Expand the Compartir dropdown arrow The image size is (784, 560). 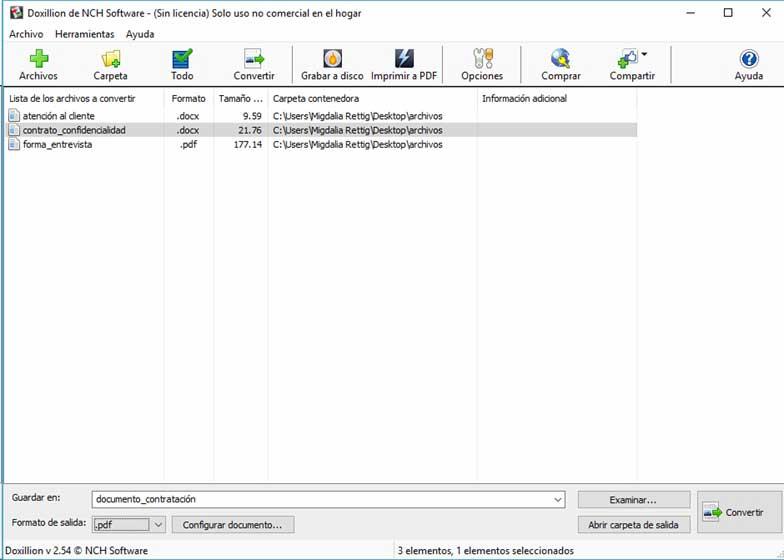tap(644, 54)
